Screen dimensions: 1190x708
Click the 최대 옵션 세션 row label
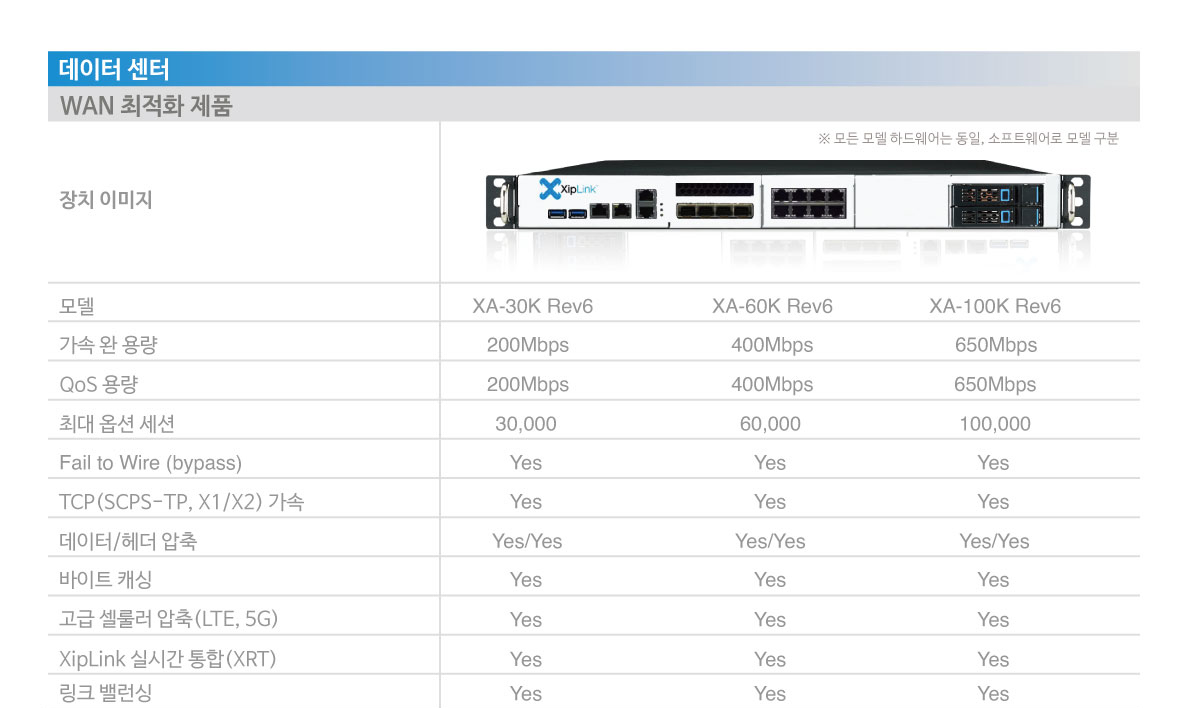117,423
